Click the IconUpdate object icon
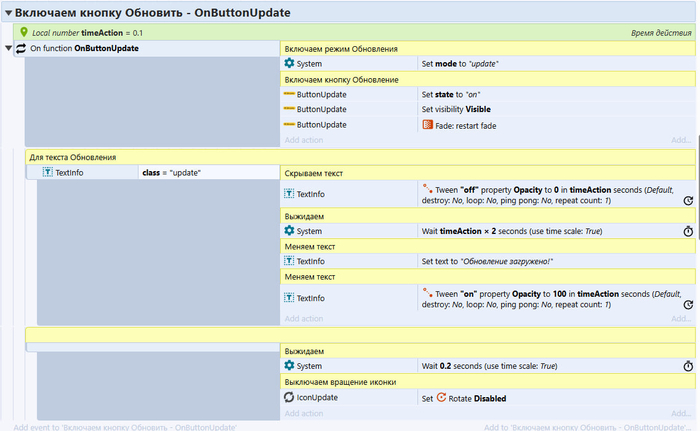The width and height of the screenshot is (700, 431). click(x=290, y=398)
